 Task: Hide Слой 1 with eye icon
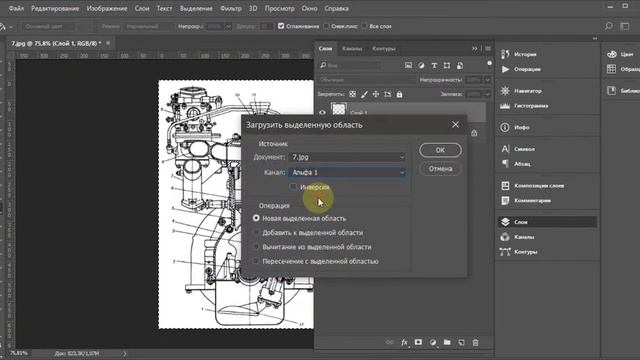click(322, 112)
